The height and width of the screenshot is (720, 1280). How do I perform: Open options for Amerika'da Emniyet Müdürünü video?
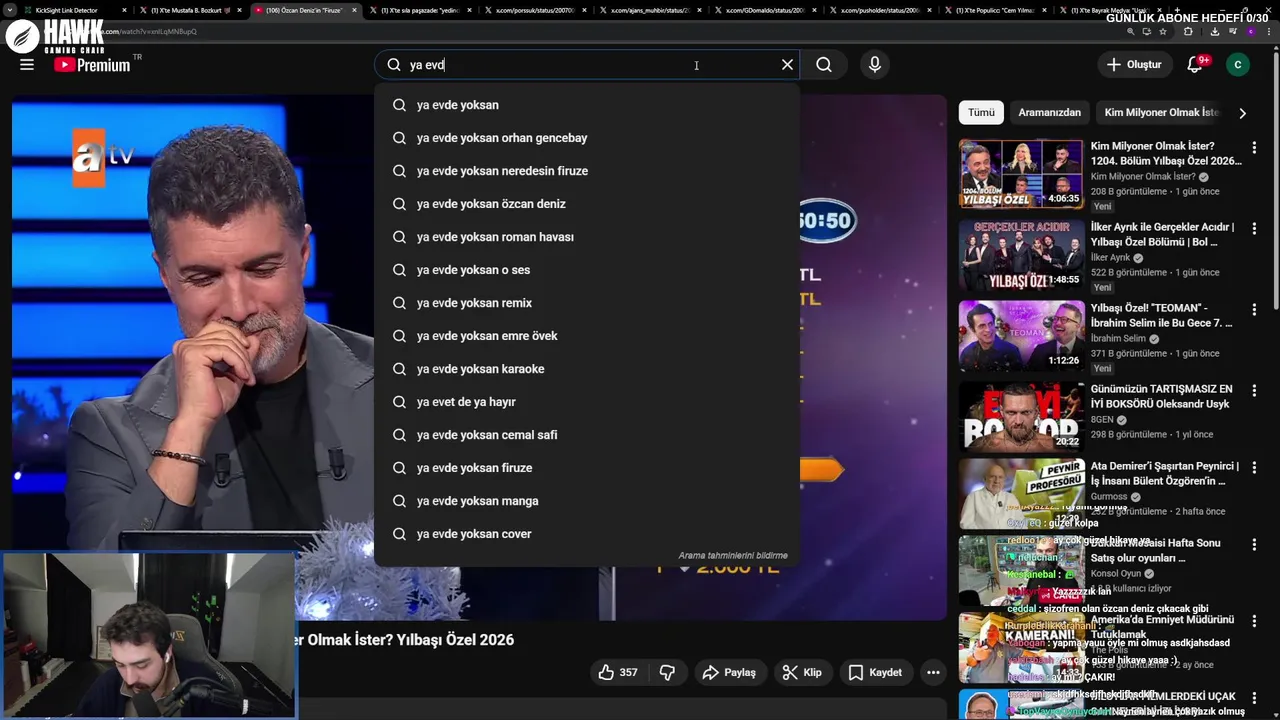1254,621
